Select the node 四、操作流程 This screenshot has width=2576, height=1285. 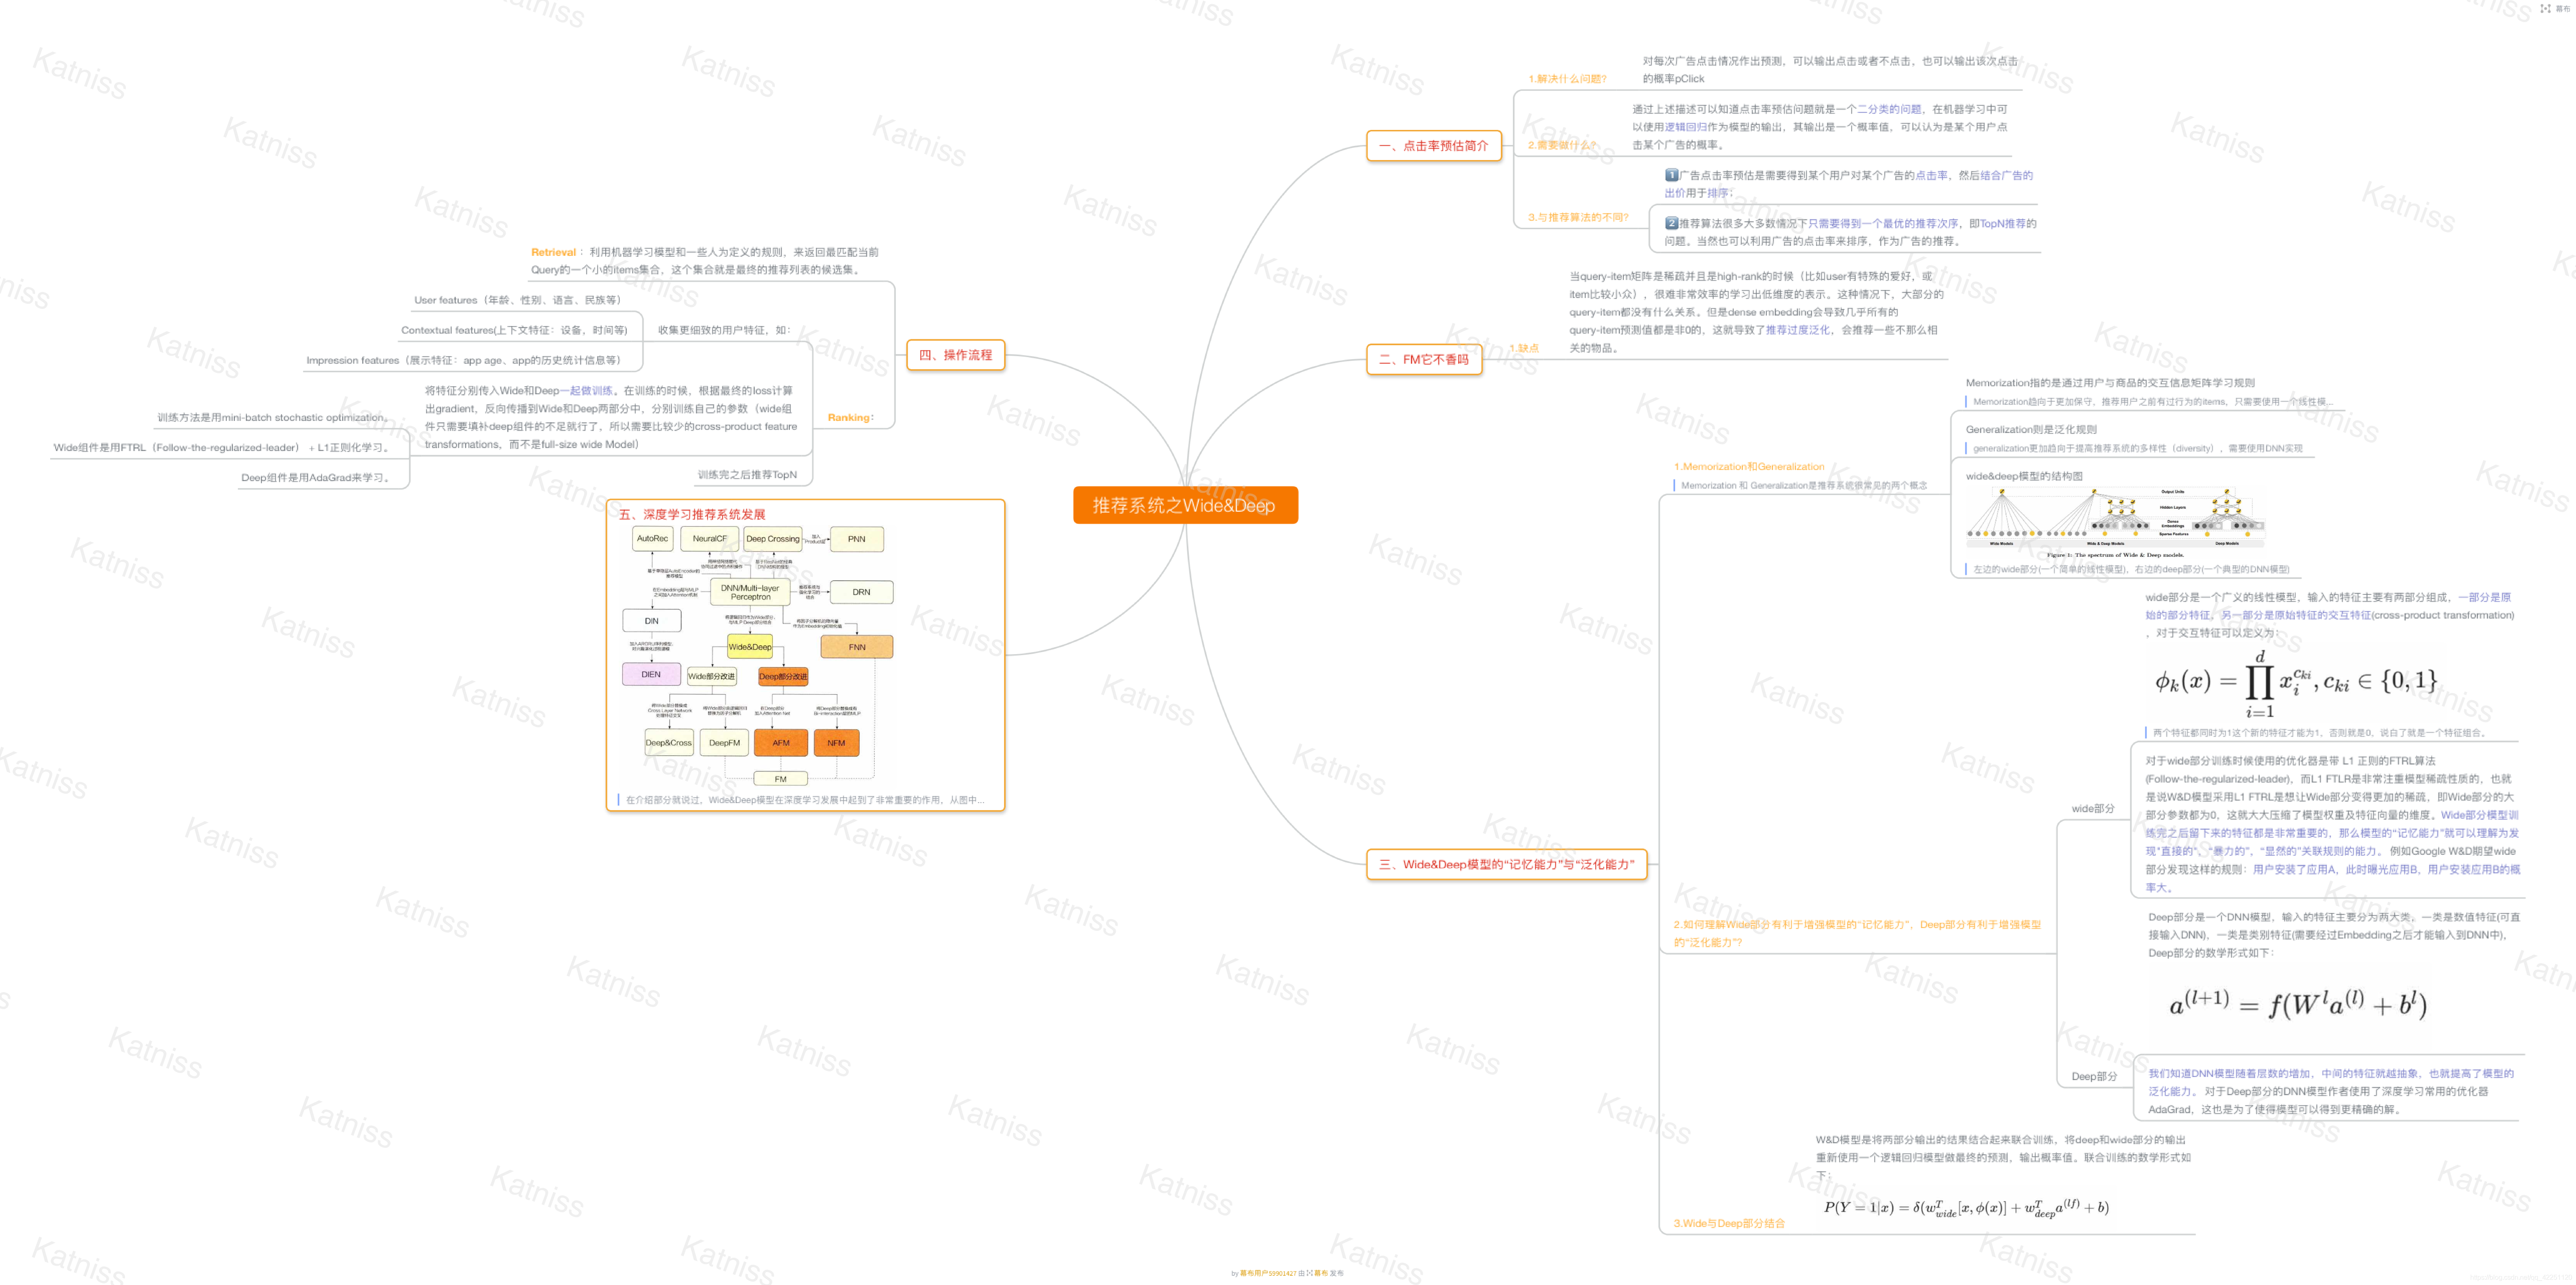pyautogui.click(x=955, y=355)
